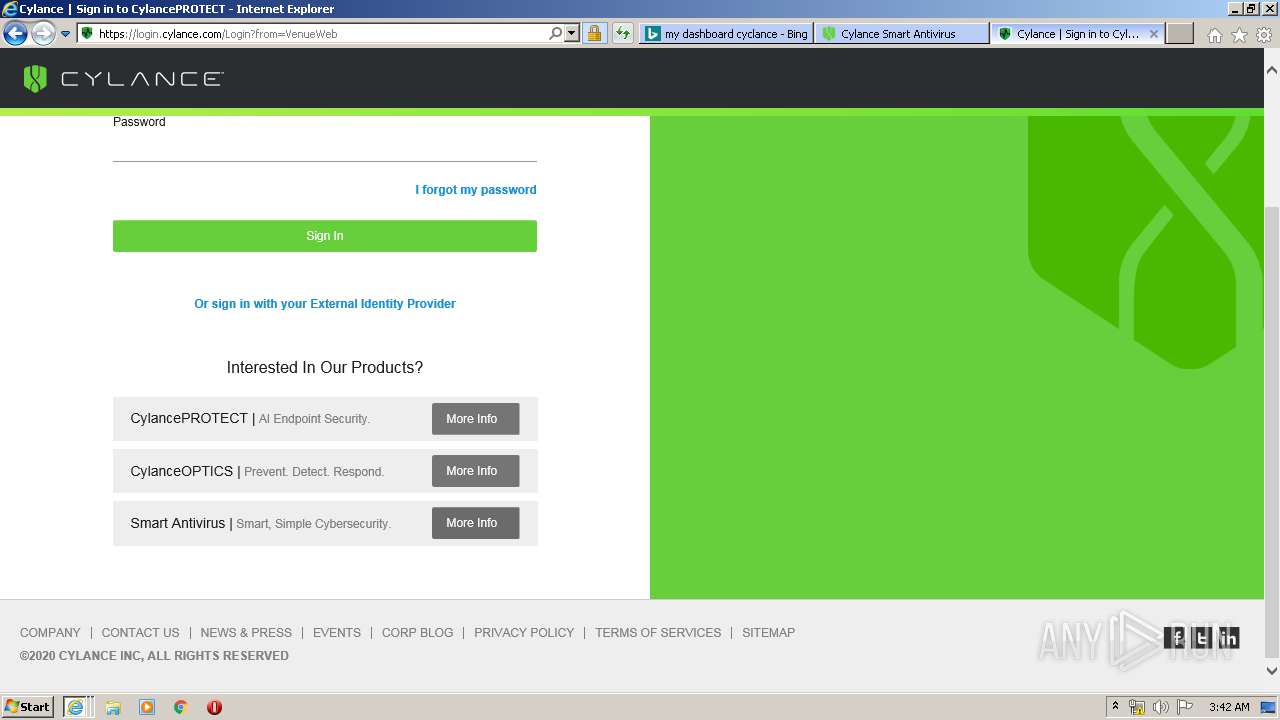The image size is (1280, 720).
Task: Click the network tray icon
Action: coord(1137,707)
